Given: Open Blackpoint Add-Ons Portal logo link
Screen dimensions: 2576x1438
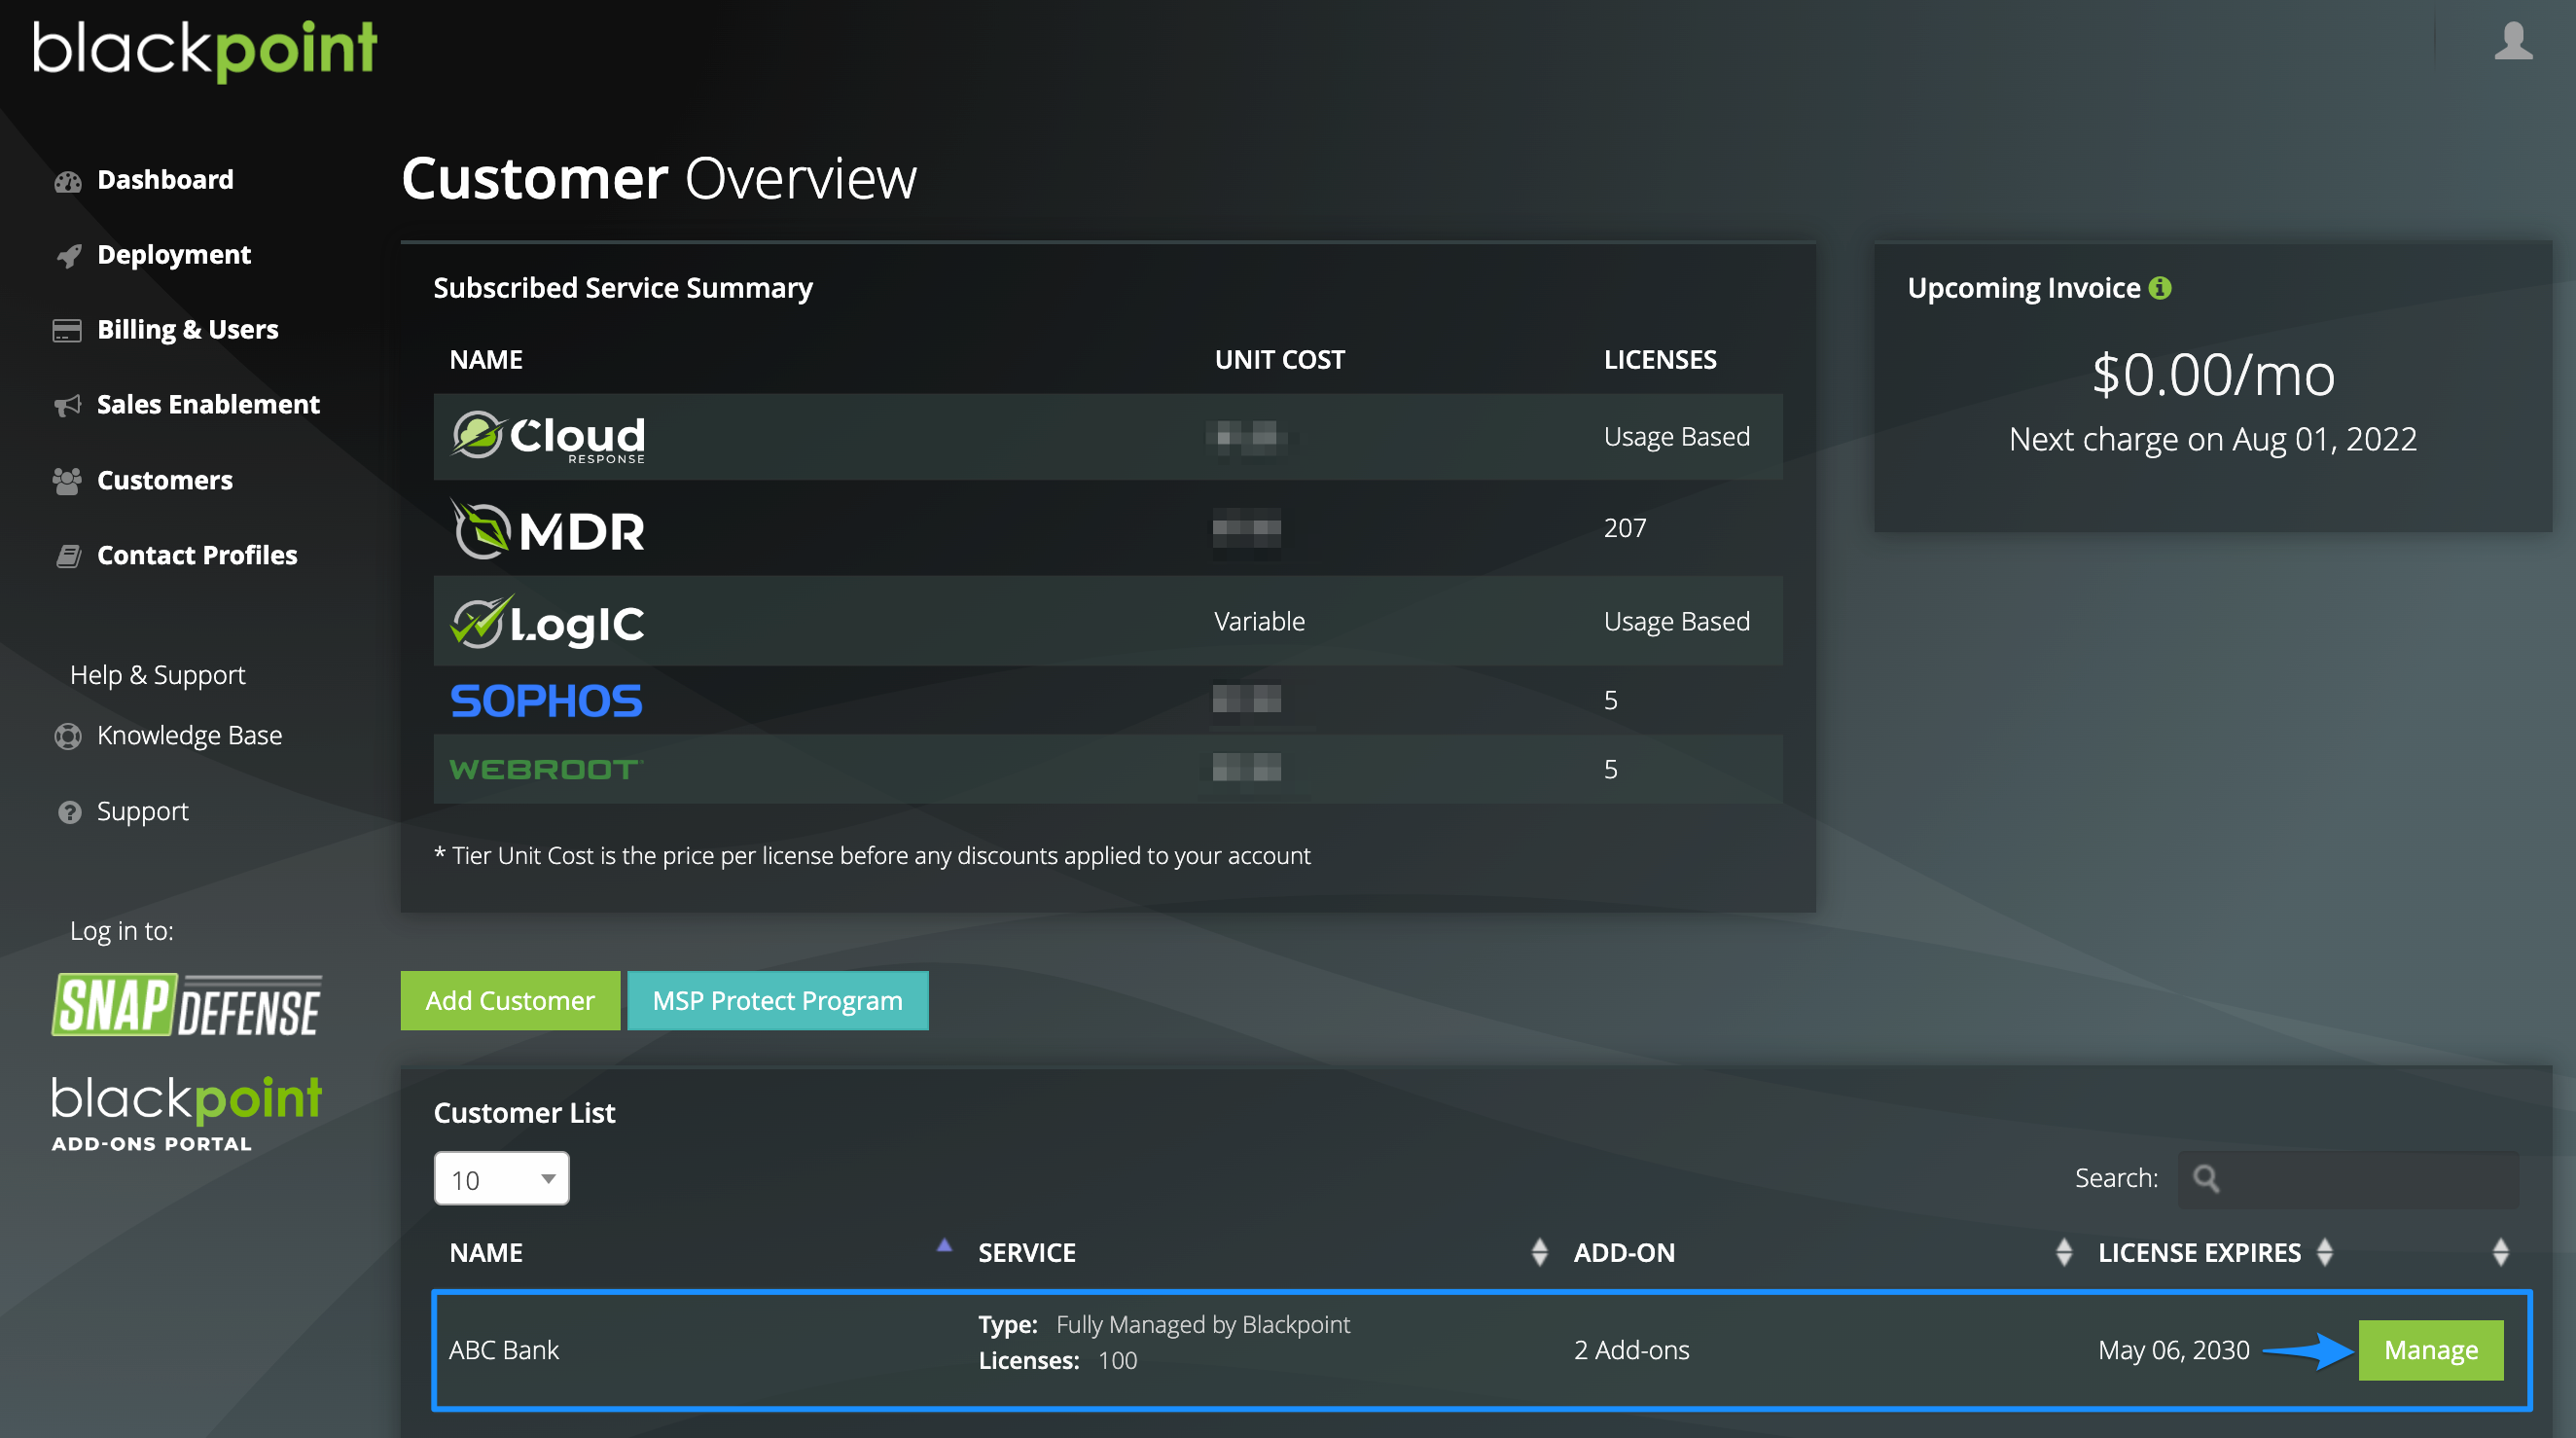Looking at the screenshot, I should (187, 1113).
